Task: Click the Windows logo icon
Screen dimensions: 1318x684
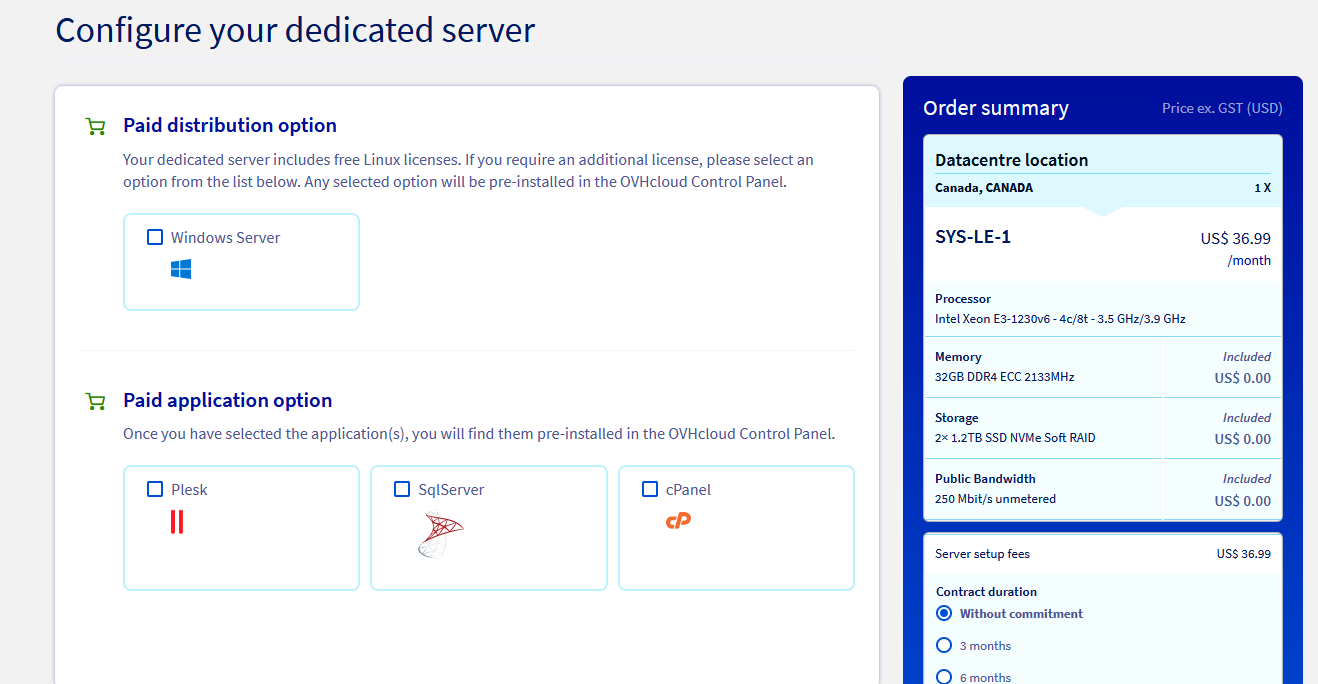Action: [x=181, y=269]
